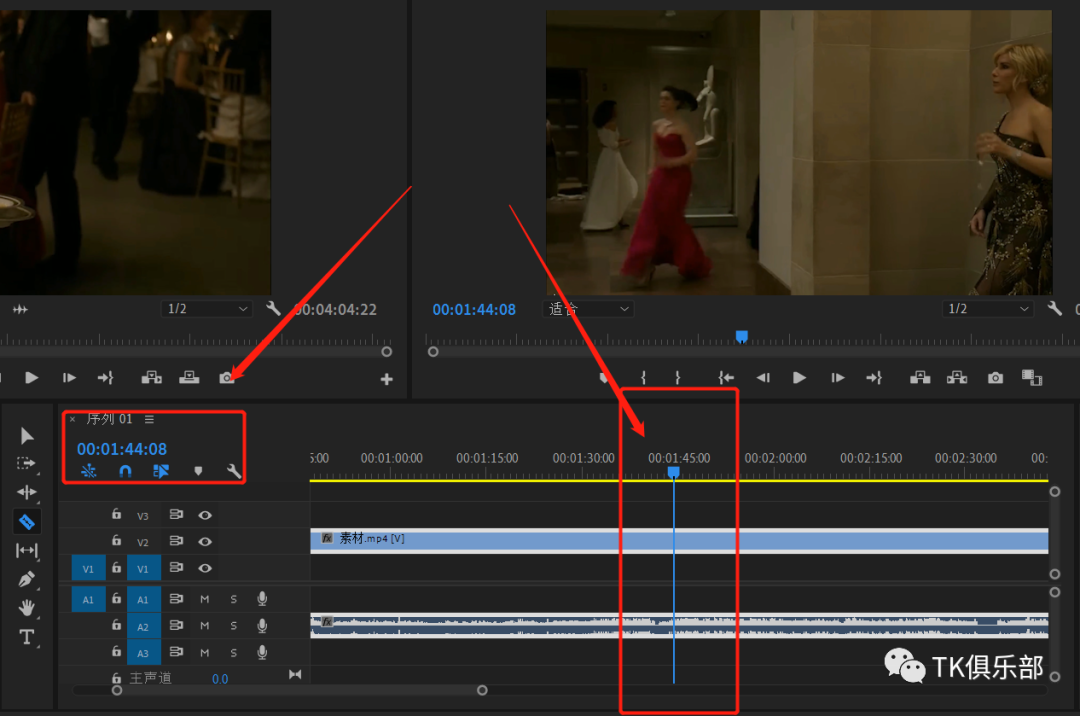Click Export Frame camera in Program monitor
The height and width of the screenshot is (716, 1080).
point(995,378)
